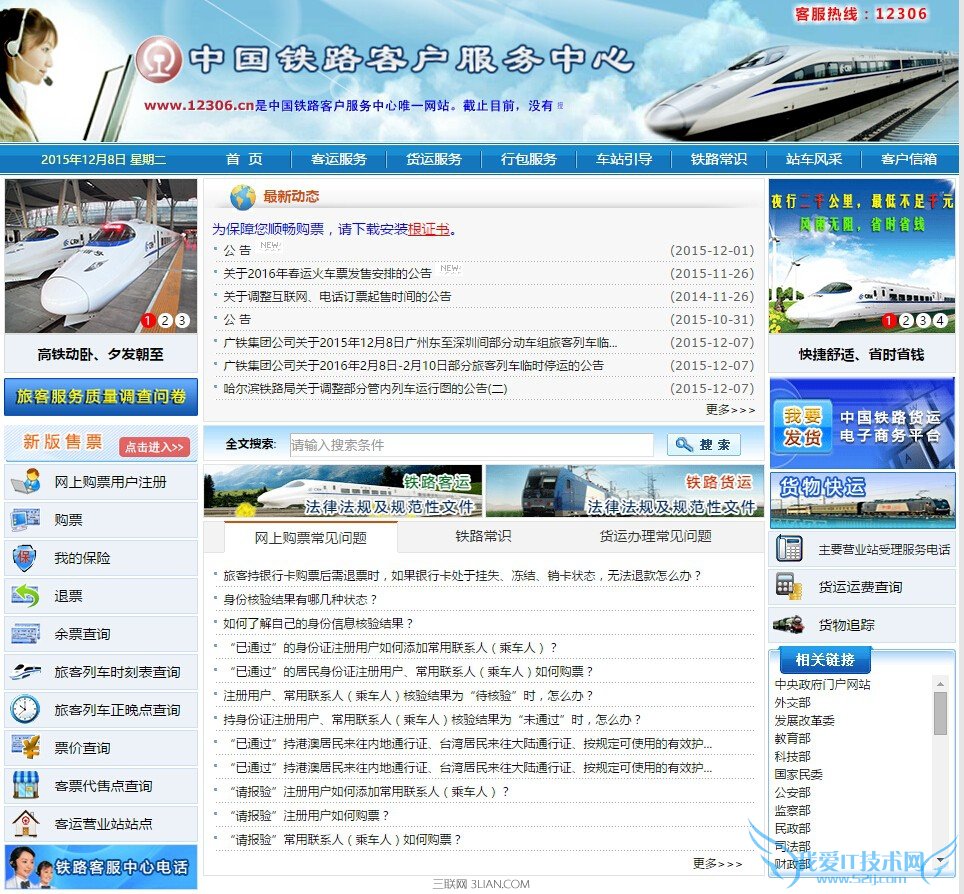Screen dimensions: 964x894
Task: Open the 根证书 download link
Action: (x=429, y=228)
